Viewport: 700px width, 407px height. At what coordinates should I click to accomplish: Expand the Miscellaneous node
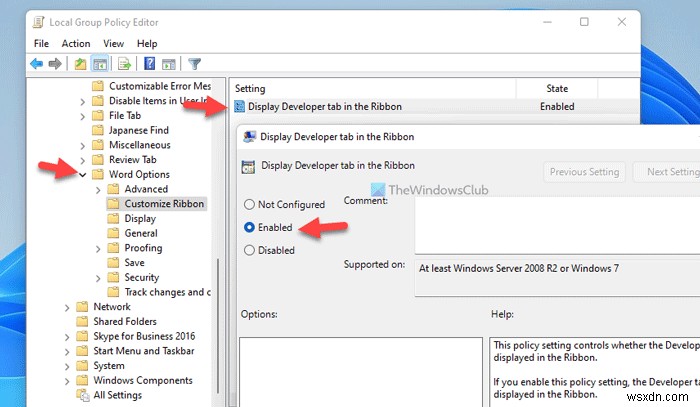coord(83,145)
